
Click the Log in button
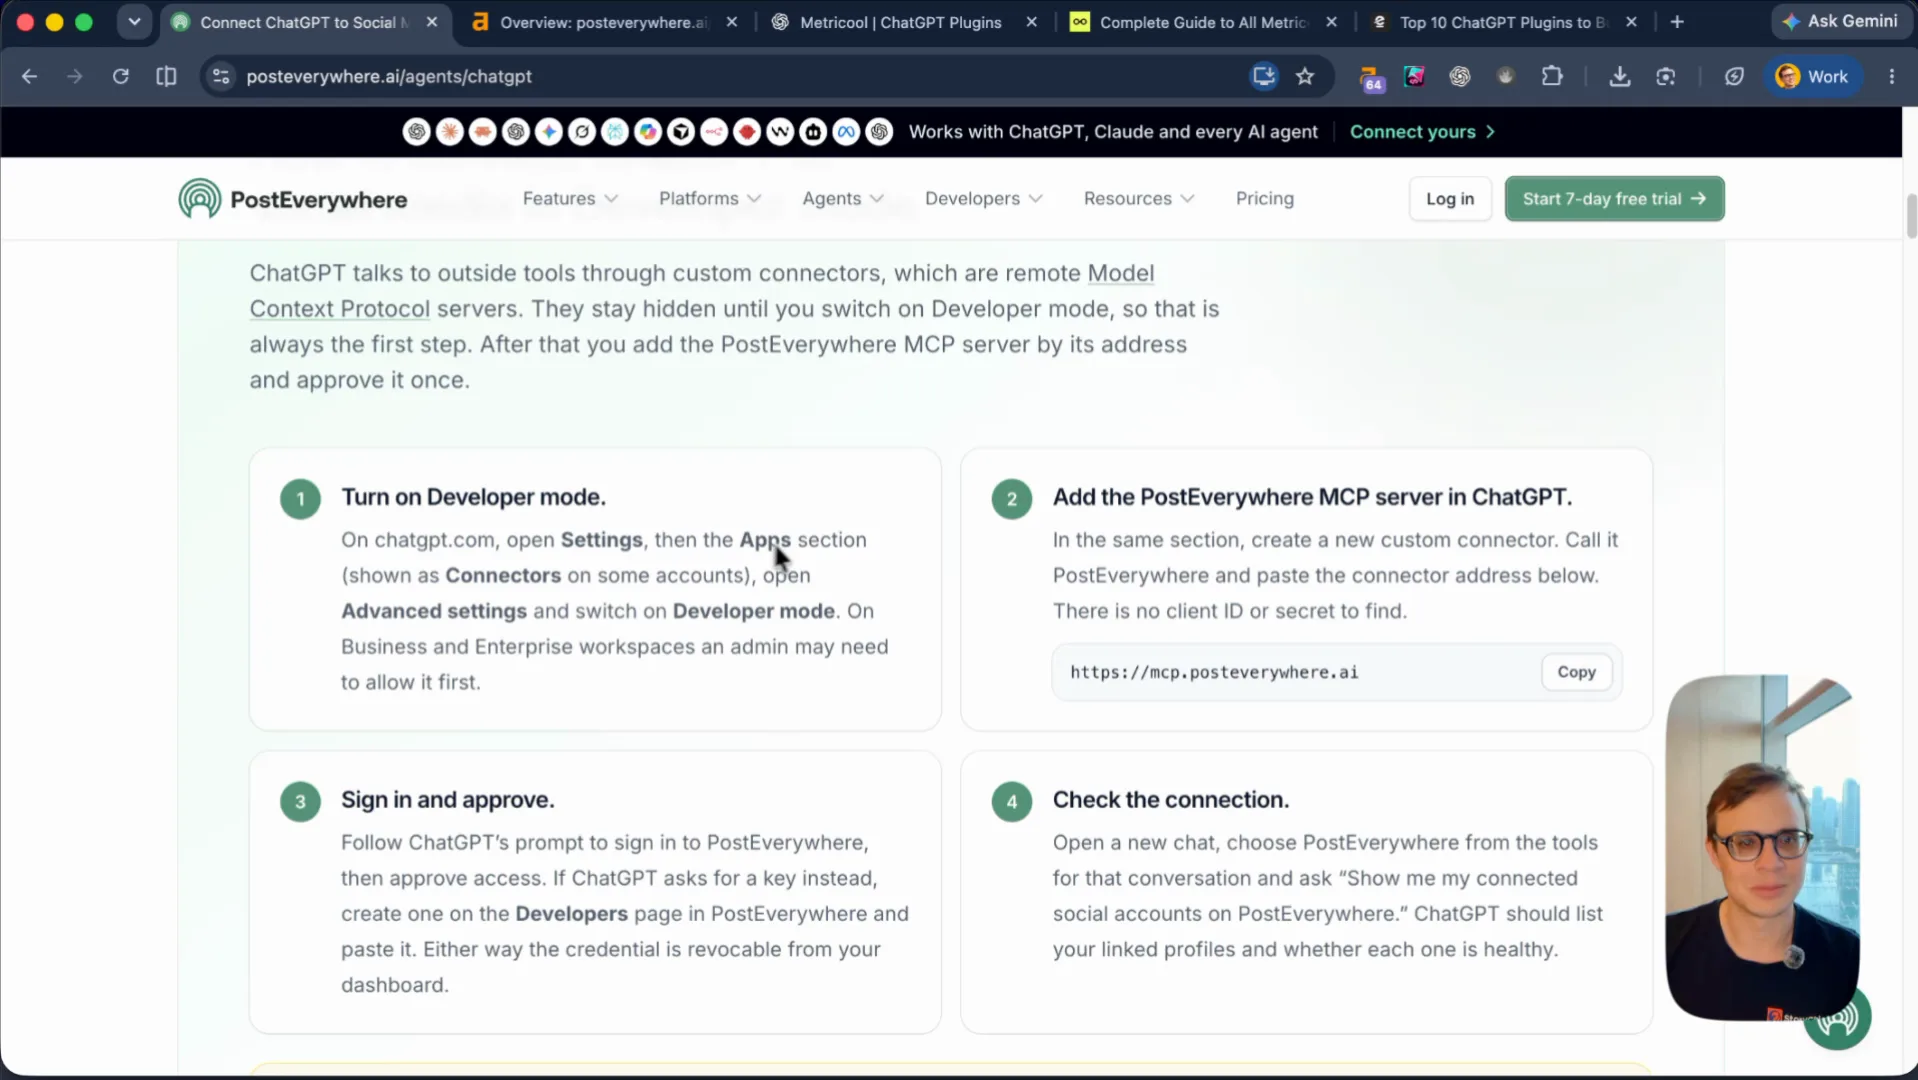(x=1449, y=199)
